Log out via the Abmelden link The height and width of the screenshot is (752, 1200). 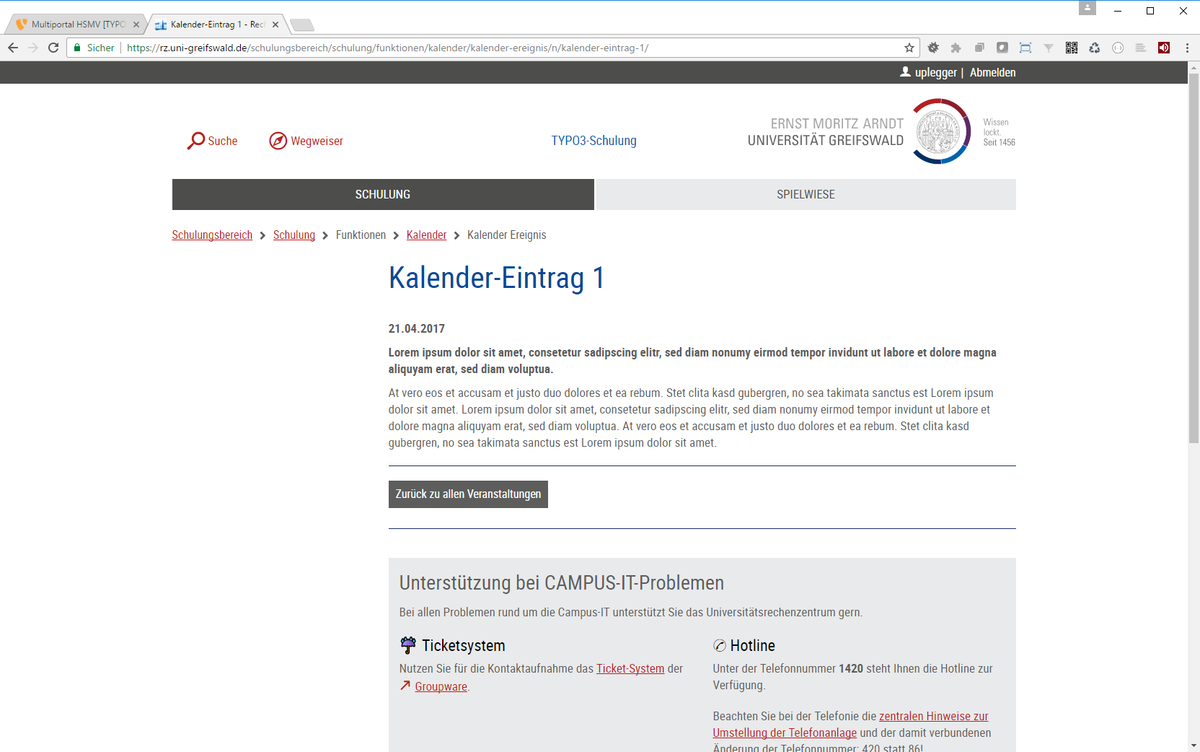tap(992, 72)
